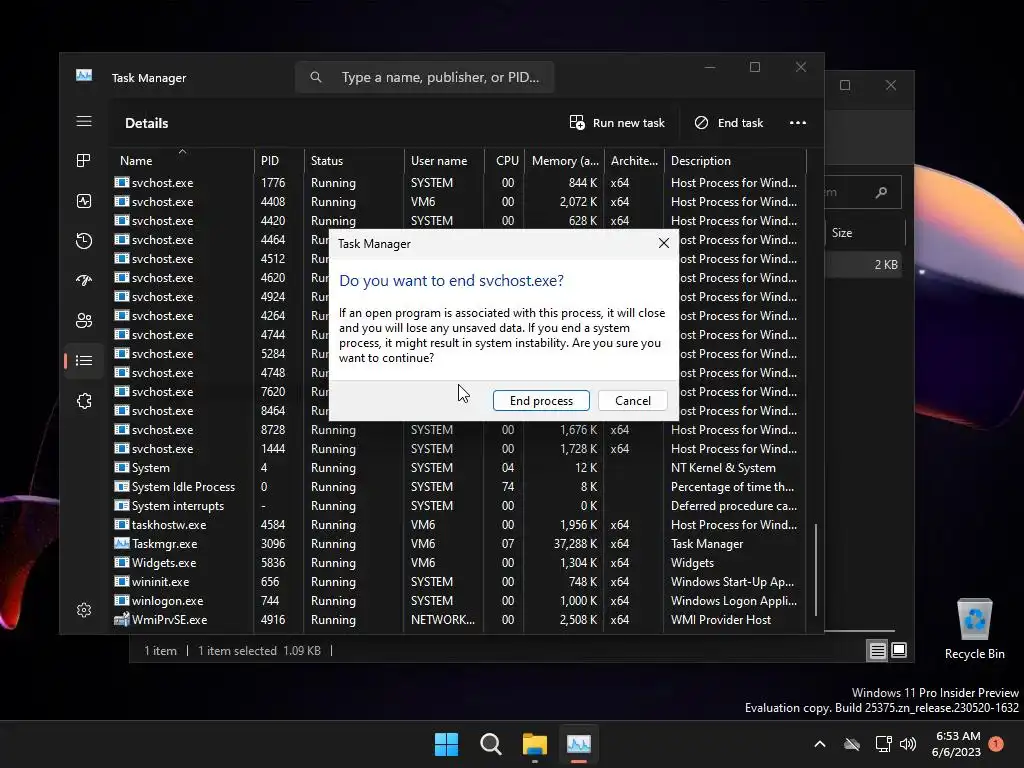The image size is (1024, 768).
Task: Open taskbar Search icon
Action: (x=490, y=744)
